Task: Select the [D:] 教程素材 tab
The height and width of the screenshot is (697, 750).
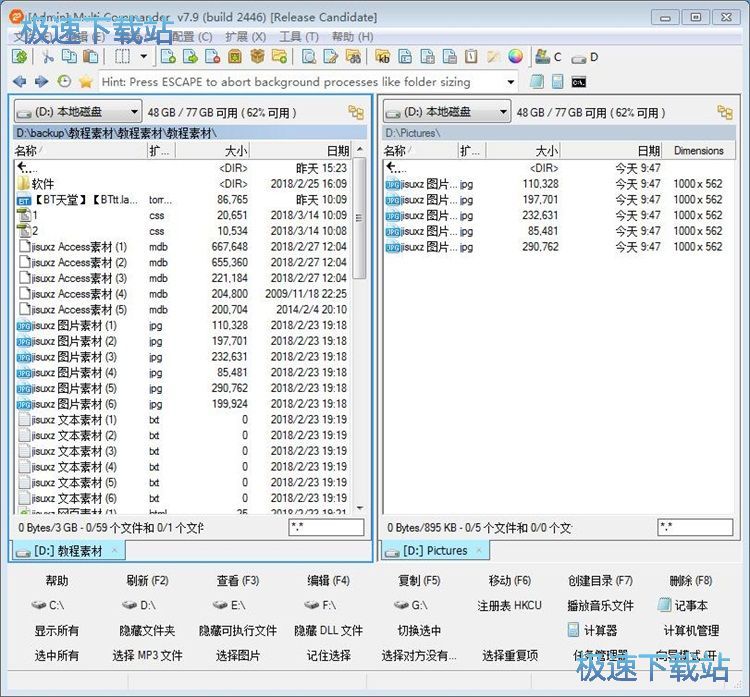Action: (68, 551)
